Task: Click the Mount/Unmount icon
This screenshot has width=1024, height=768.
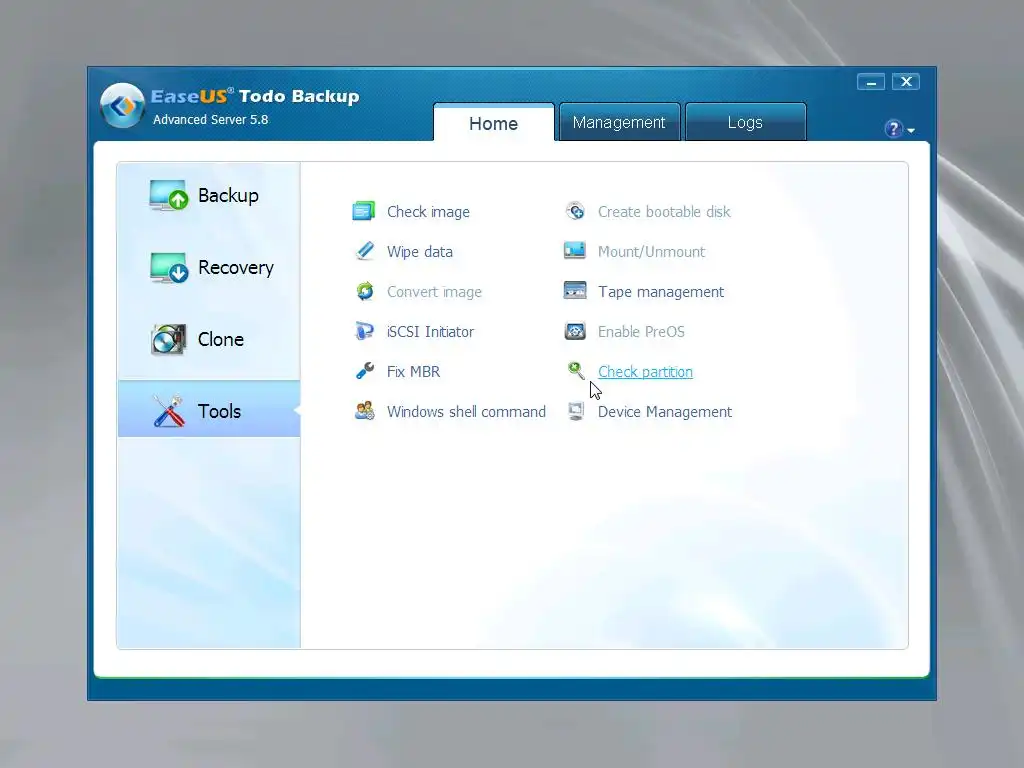Action: 575,250
